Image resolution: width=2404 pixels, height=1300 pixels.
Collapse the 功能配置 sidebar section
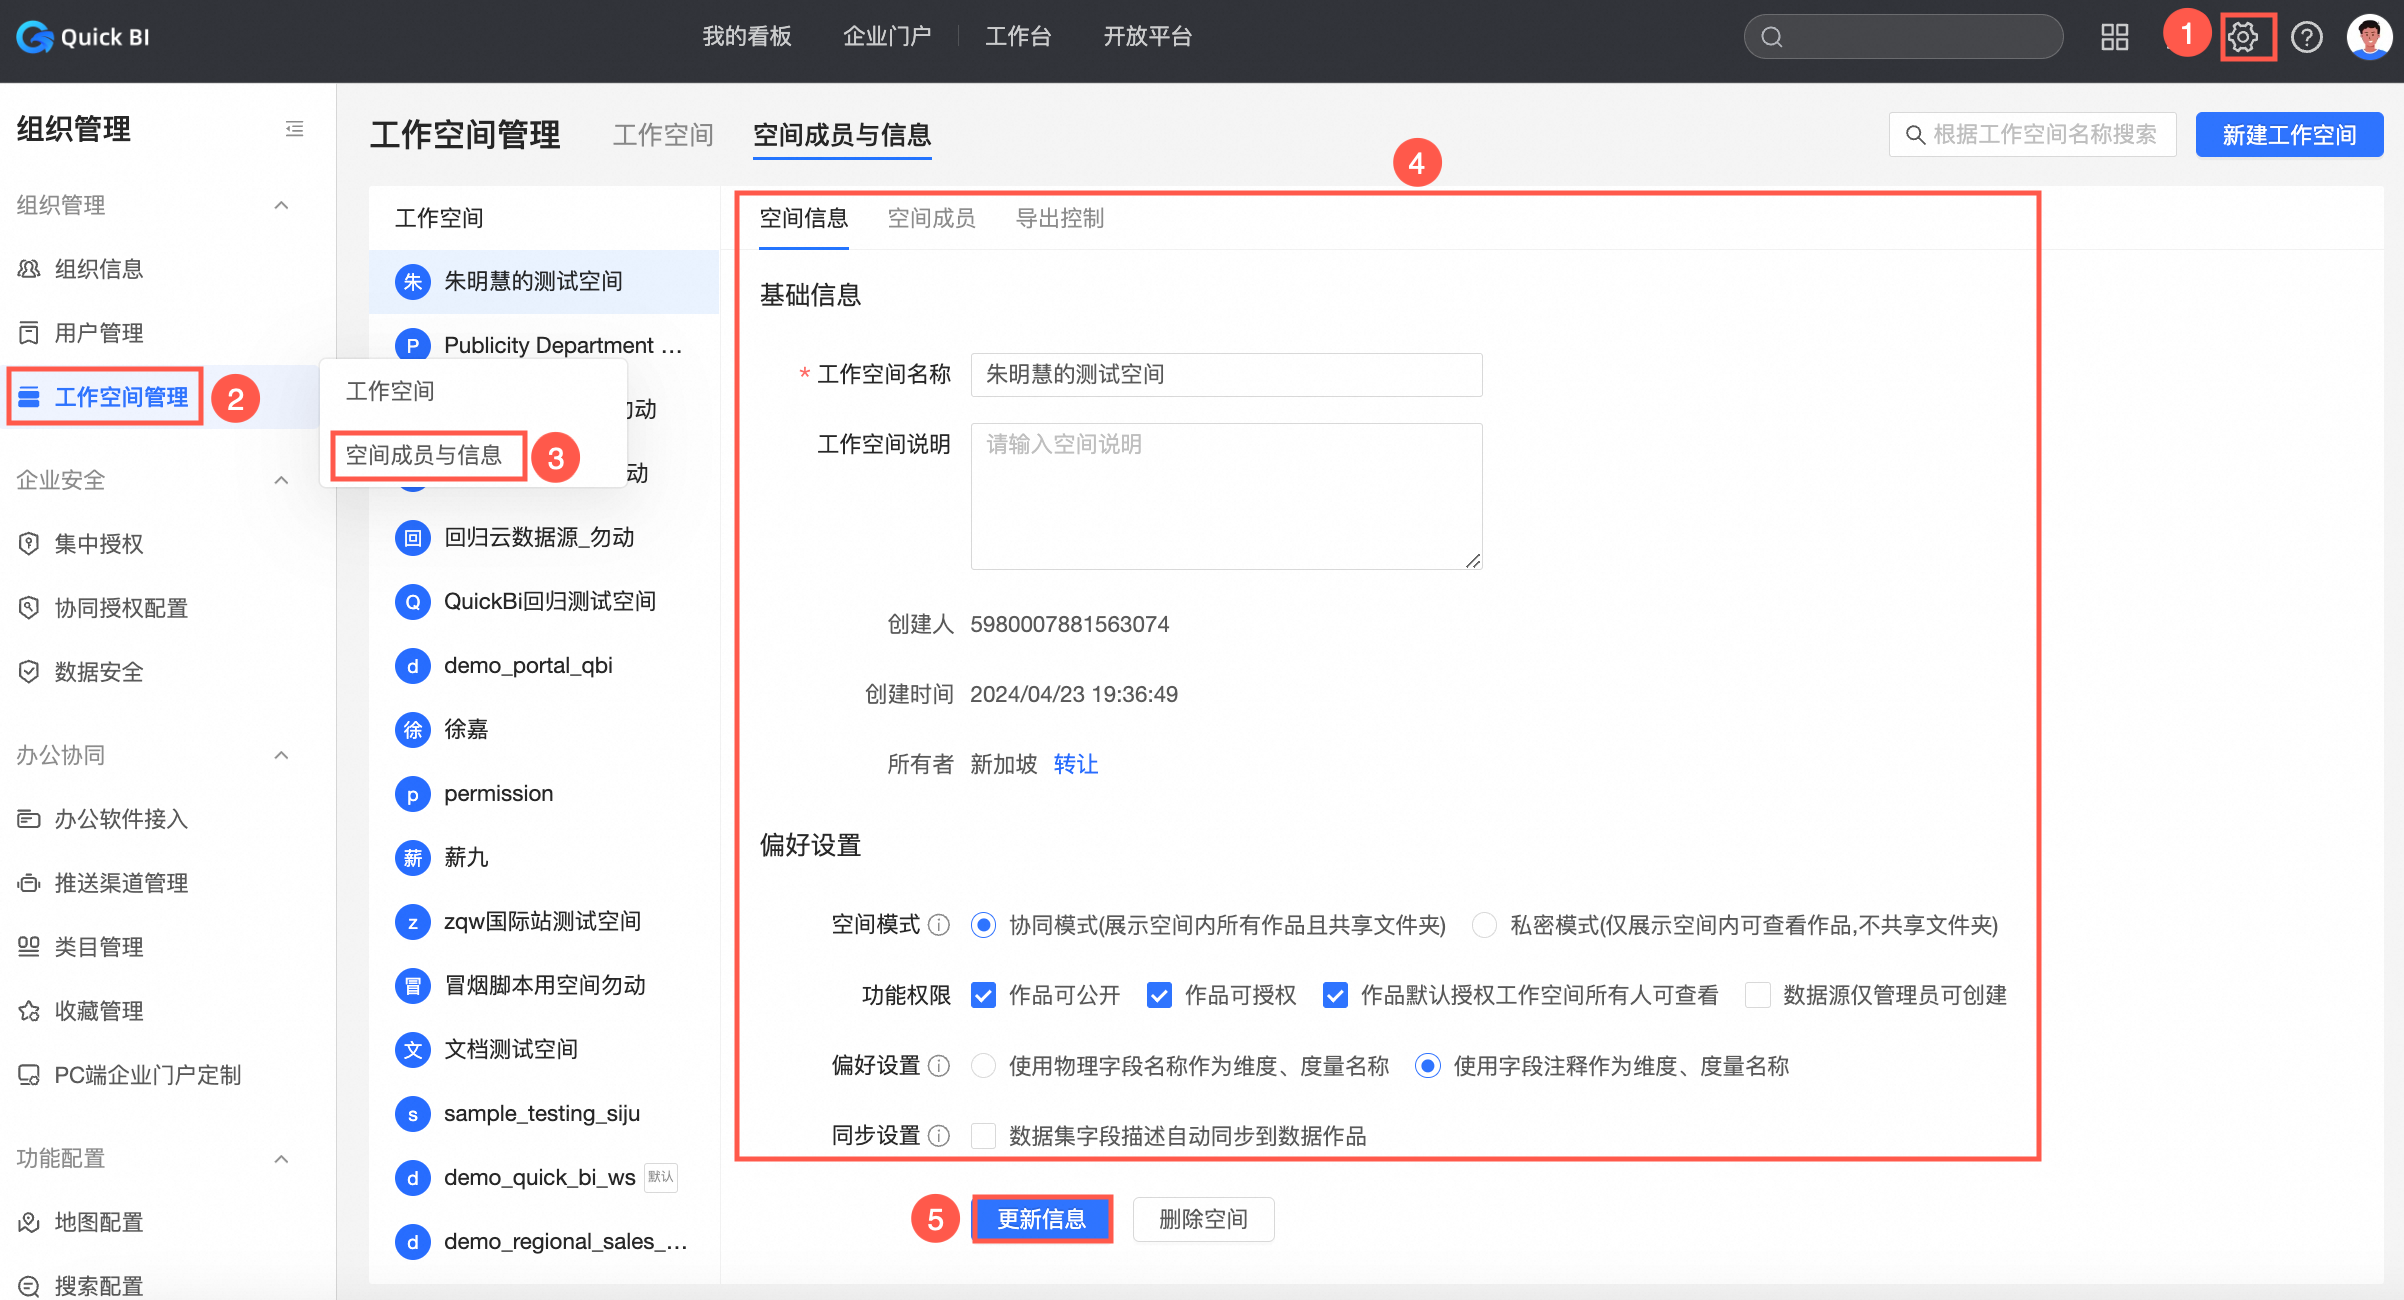282,1159
